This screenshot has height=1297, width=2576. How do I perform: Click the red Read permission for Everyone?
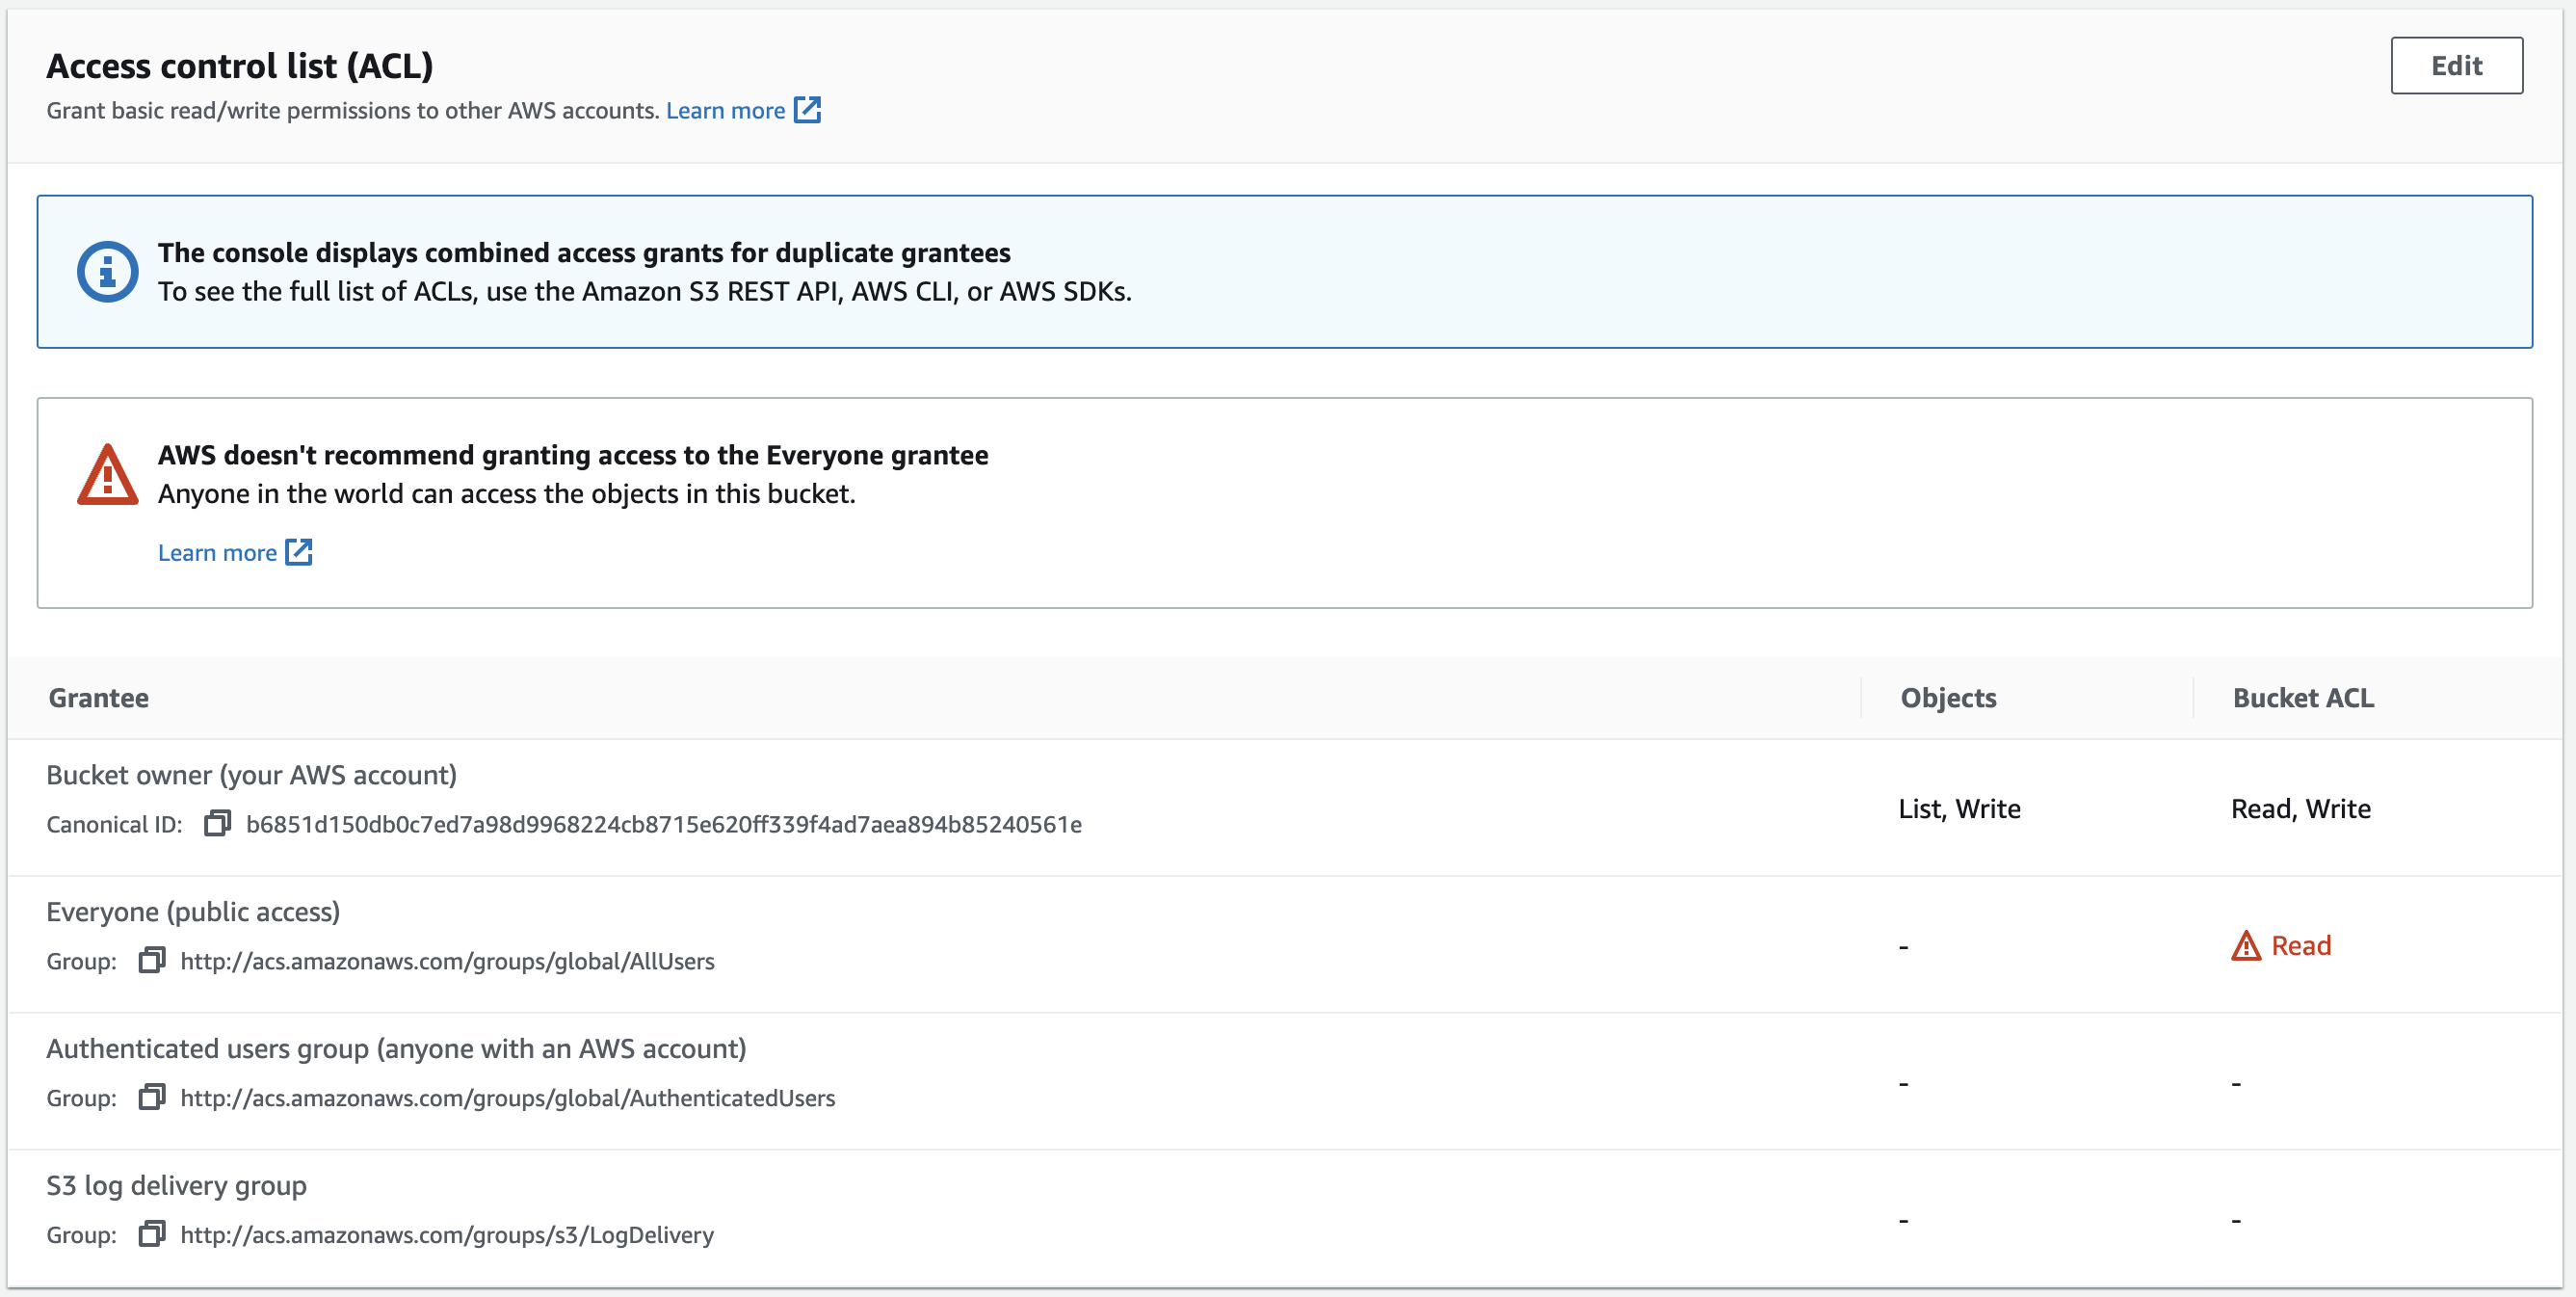point(2300,946)
